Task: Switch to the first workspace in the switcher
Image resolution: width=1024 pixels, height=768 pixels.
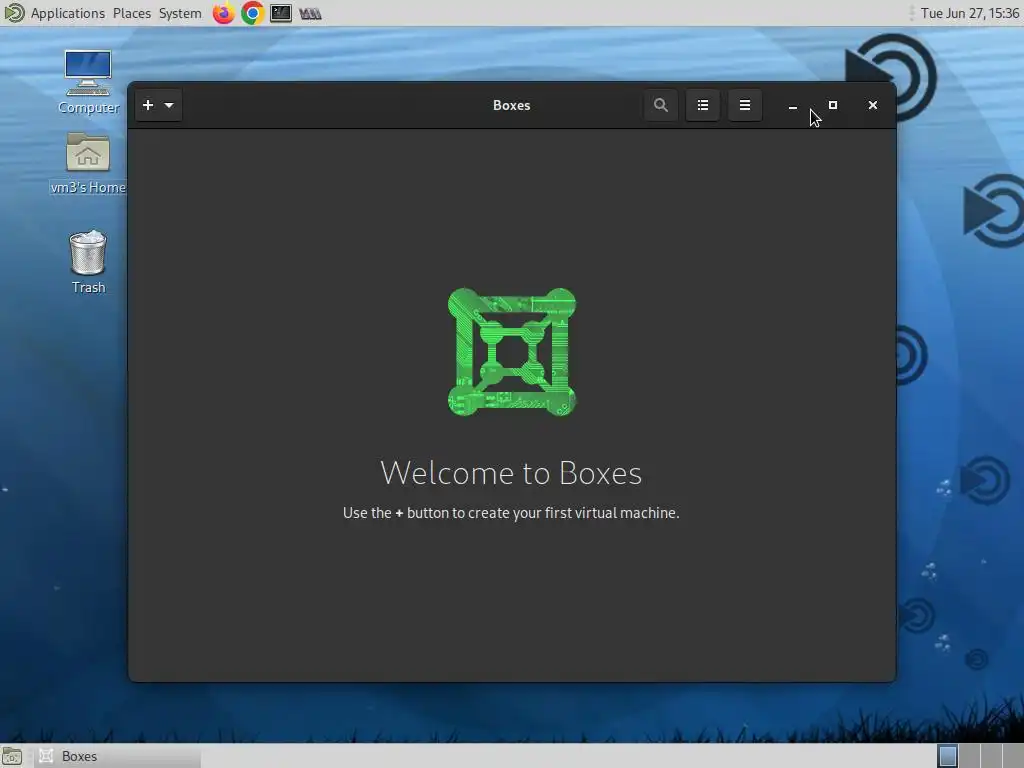Action: [948, 756]
